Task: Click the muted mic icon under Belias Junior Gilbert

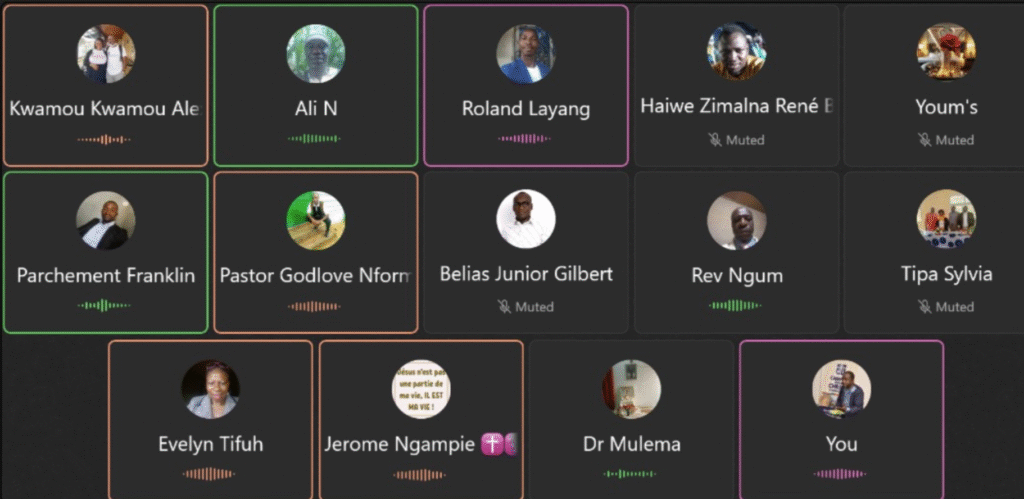Action: coord(505,306)
